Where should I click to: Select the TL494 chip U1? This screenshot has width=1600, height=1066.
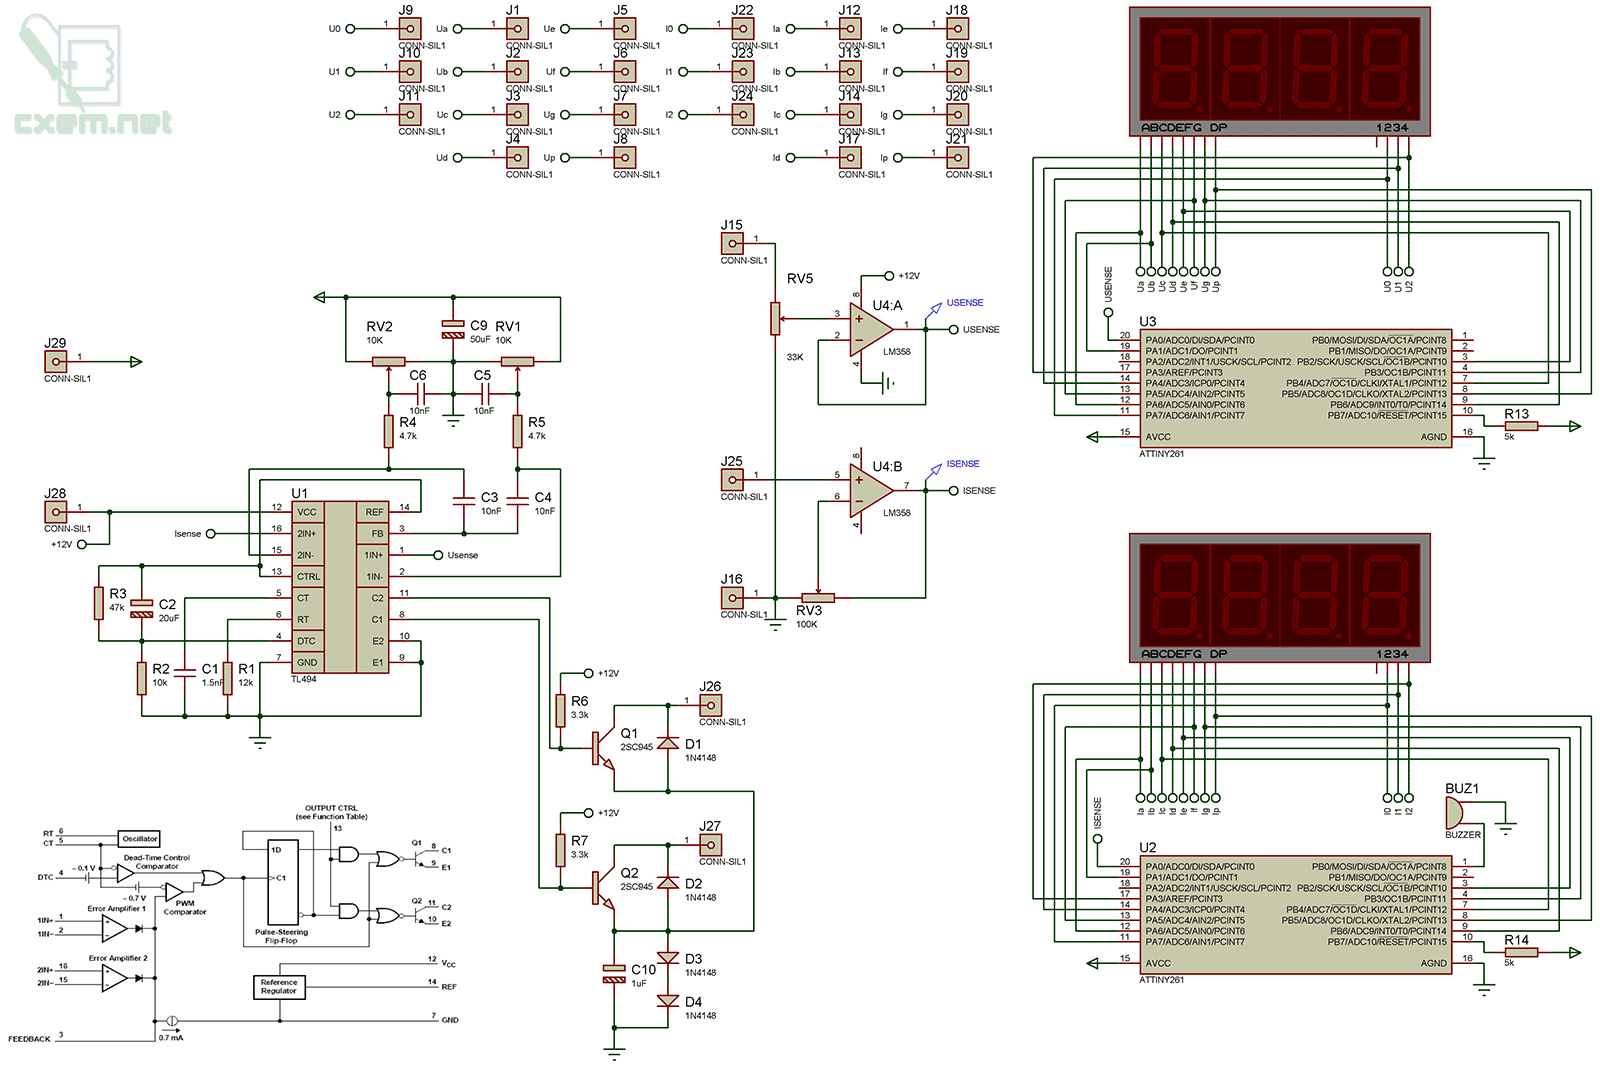pos(340,587)
